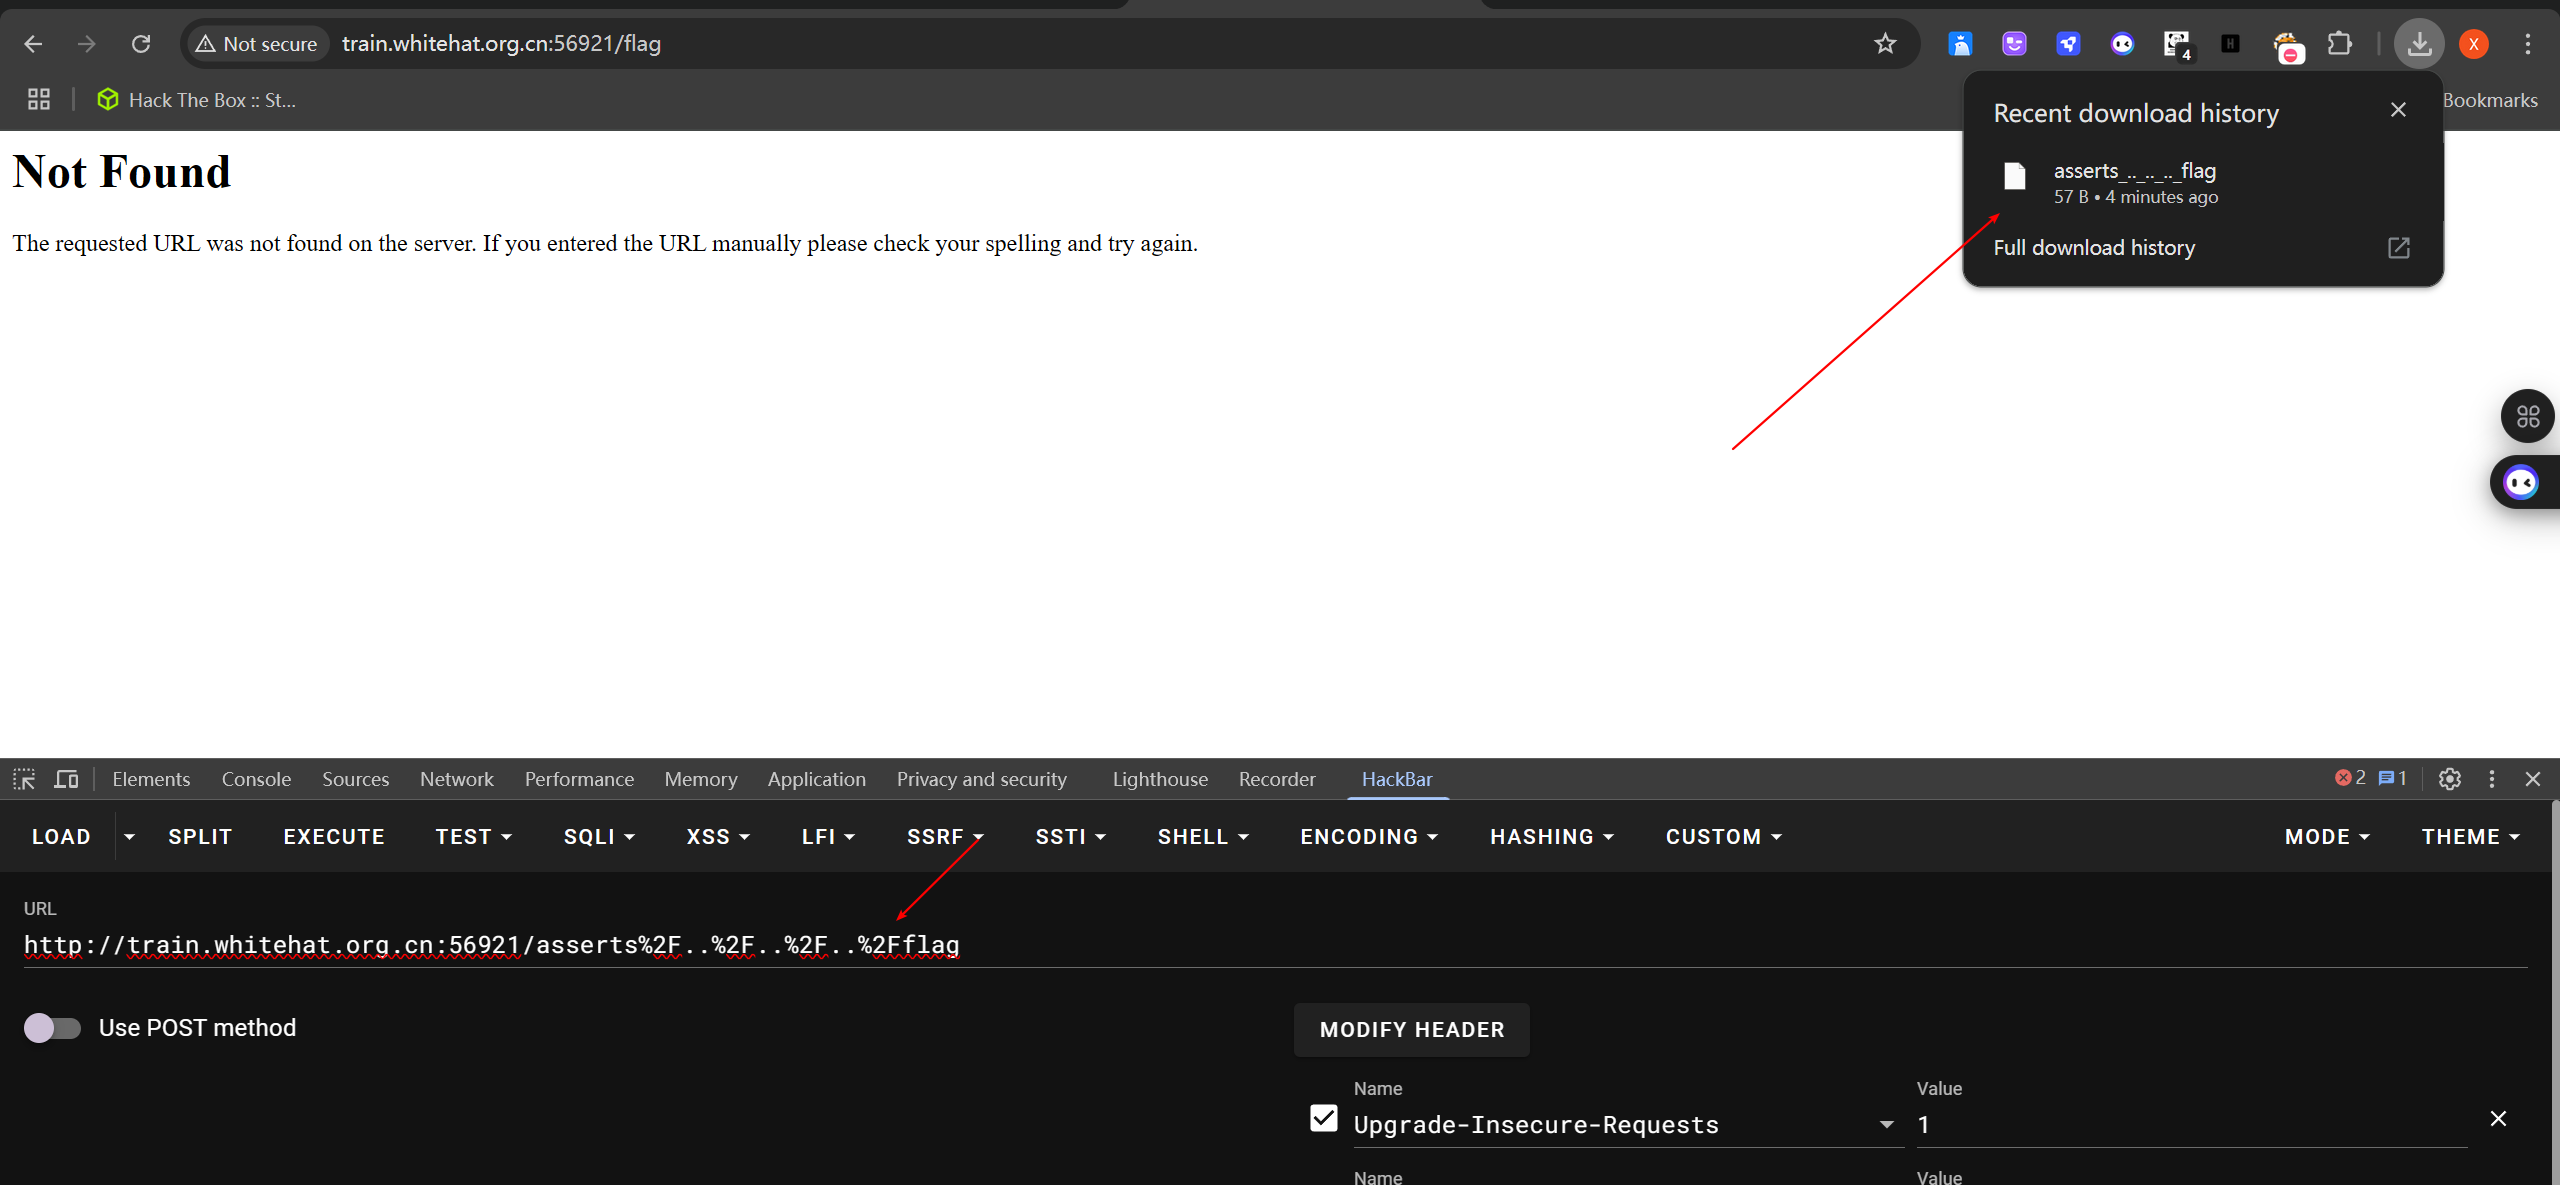Click the blue issues count indicator in DevTools
The image size is (2560, 1185).
[2392, 778]
